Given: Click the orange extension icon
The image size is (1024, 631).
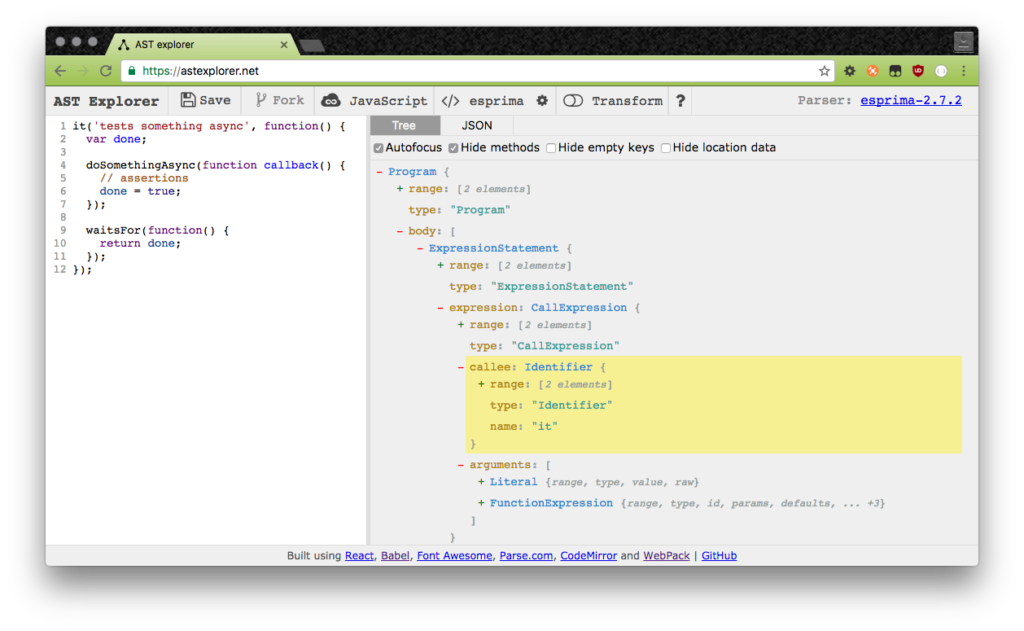Looking at the screenshot, I should (872, 71).
